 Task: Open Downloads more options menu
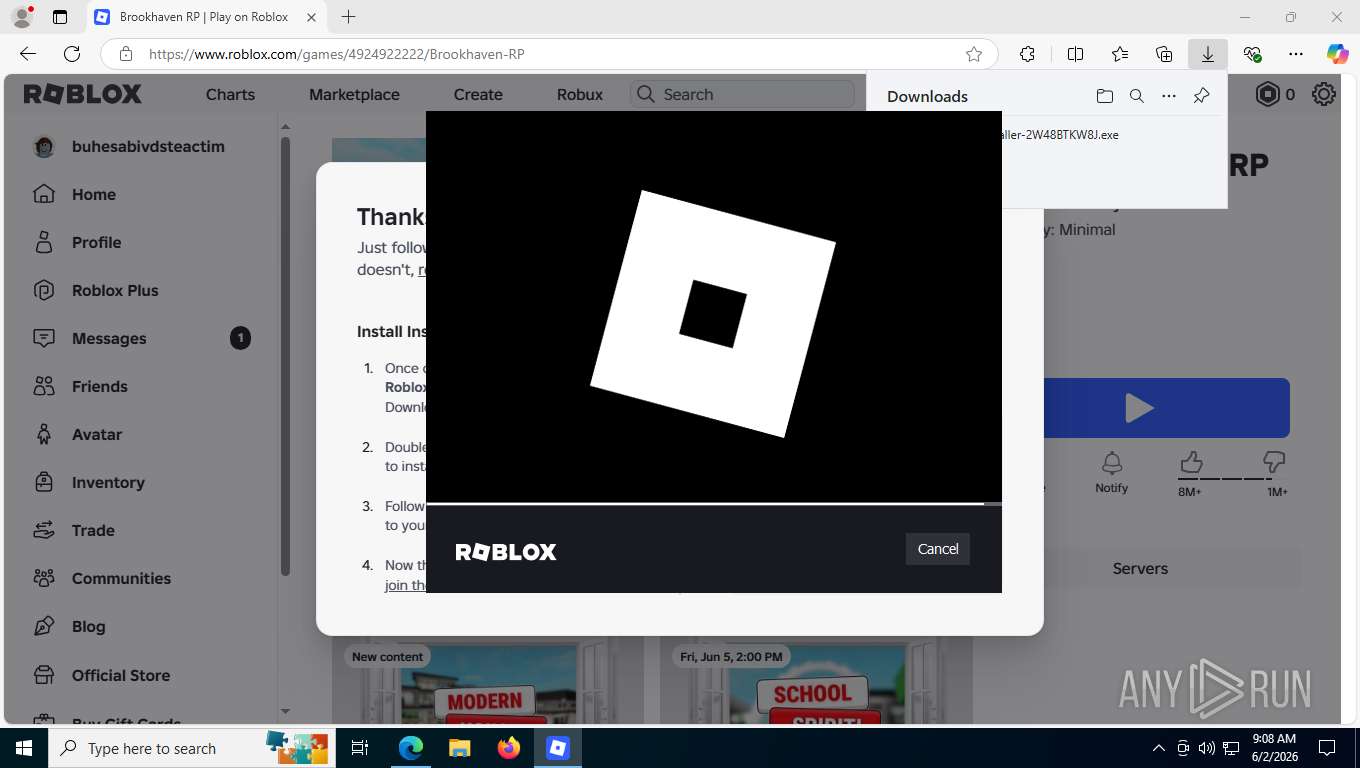click(1168, 96)
